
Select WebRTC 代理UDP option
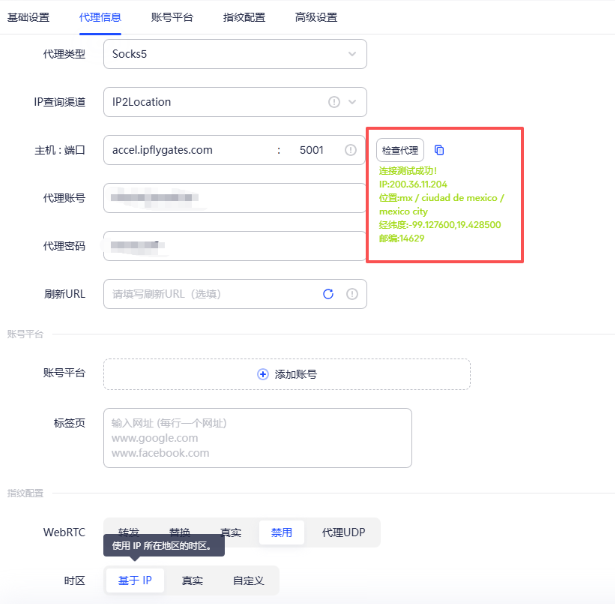[x=344, y=532]
